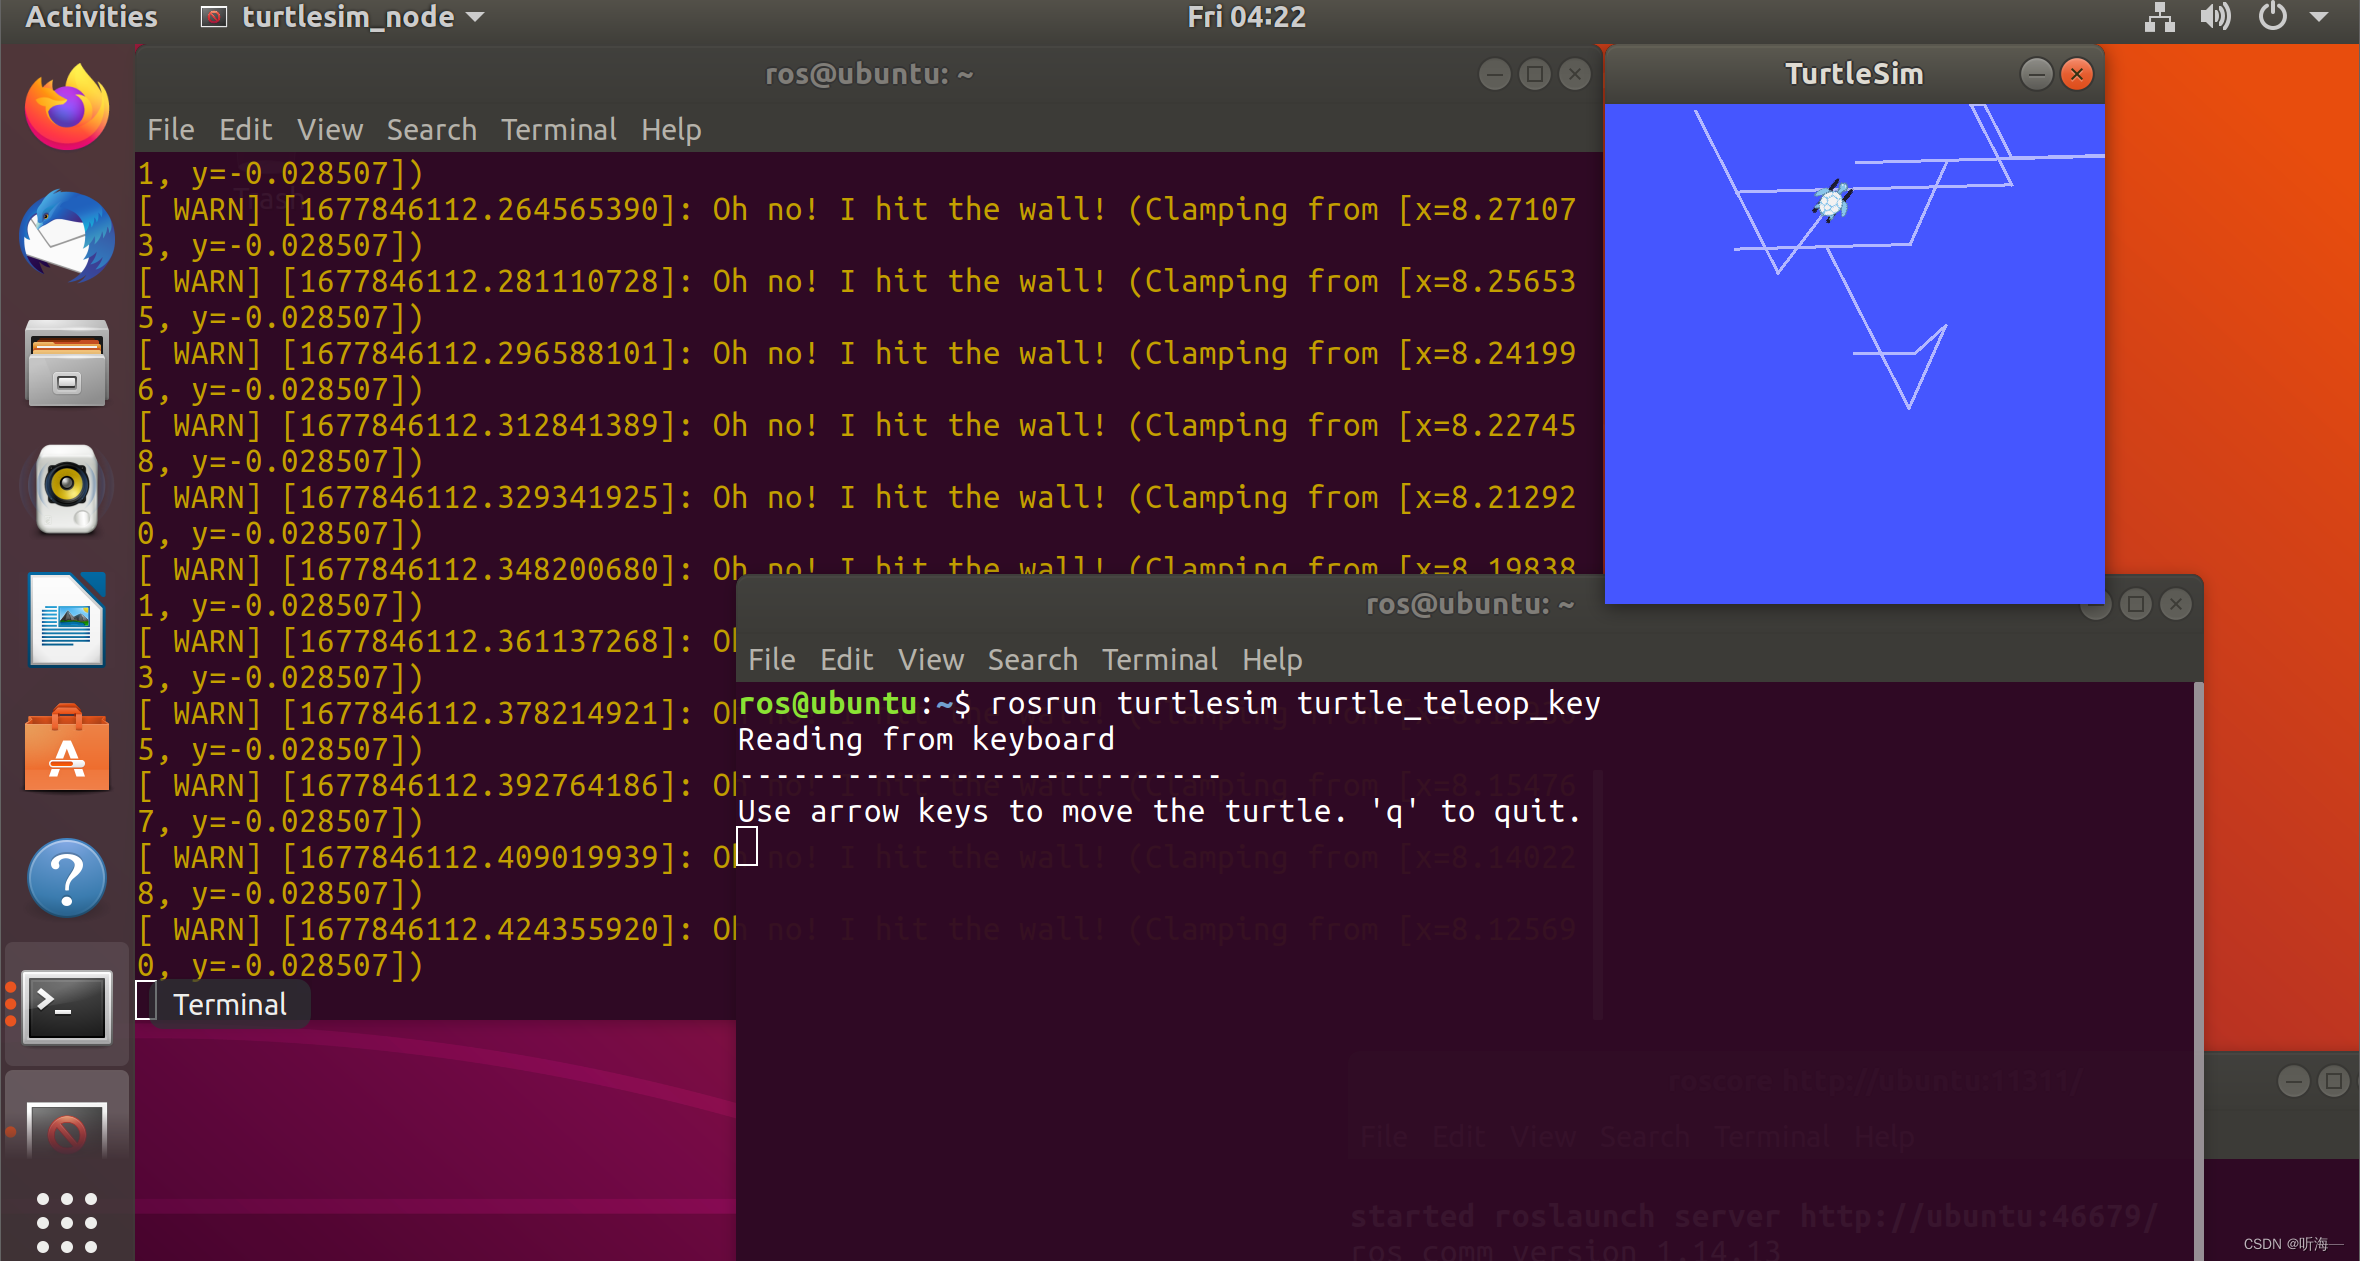Open Terminal menu in teleop terminal window
This screenshot has width=2360, height=1261.
click(1159, 660)
